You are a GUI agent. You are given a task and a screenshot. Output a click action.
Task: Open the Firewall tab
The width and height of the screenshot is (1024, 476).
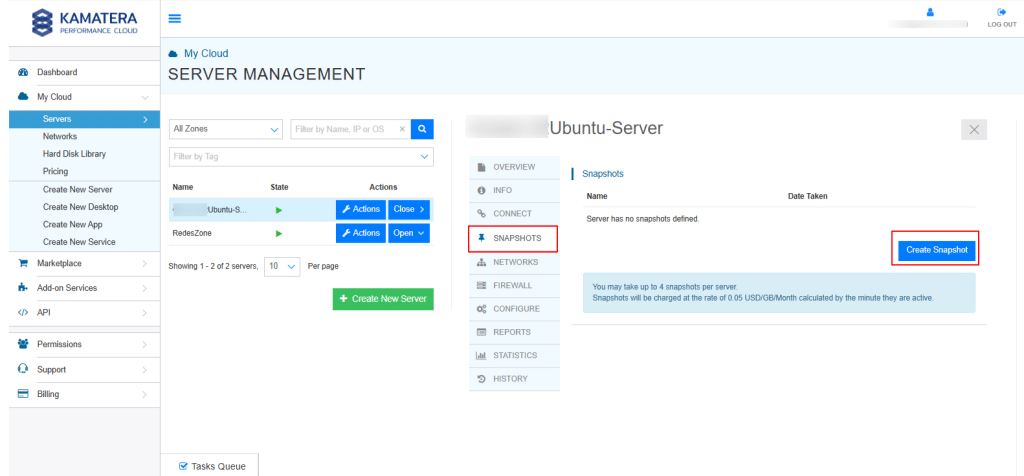click(514, 286)
